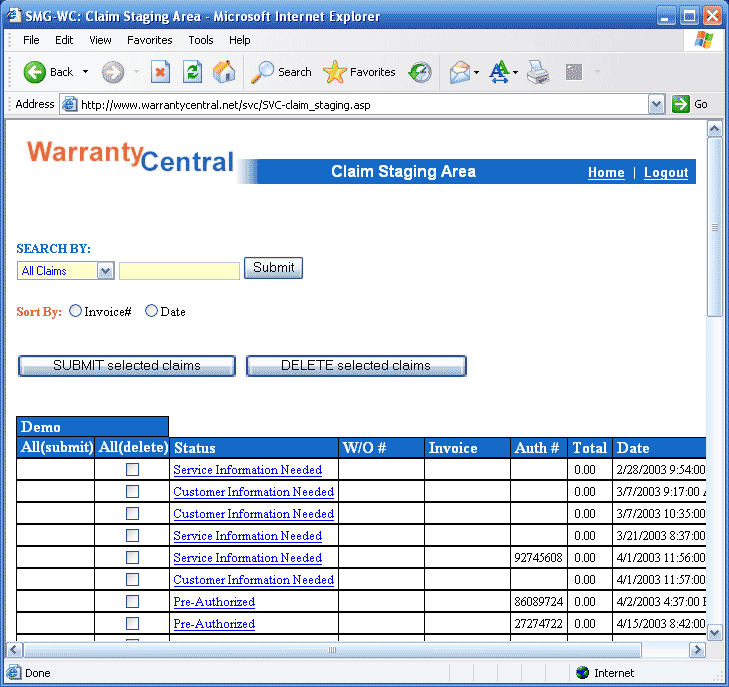Screen dimensions: 729x687
Task: Open the View menu
Action: [x=100, y=40]
